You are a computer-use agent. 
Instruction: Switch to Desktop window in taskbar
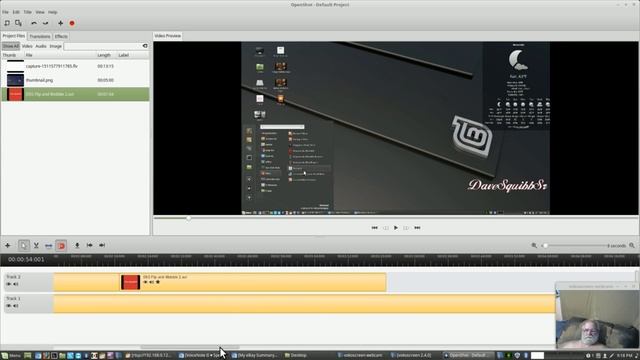296,355
